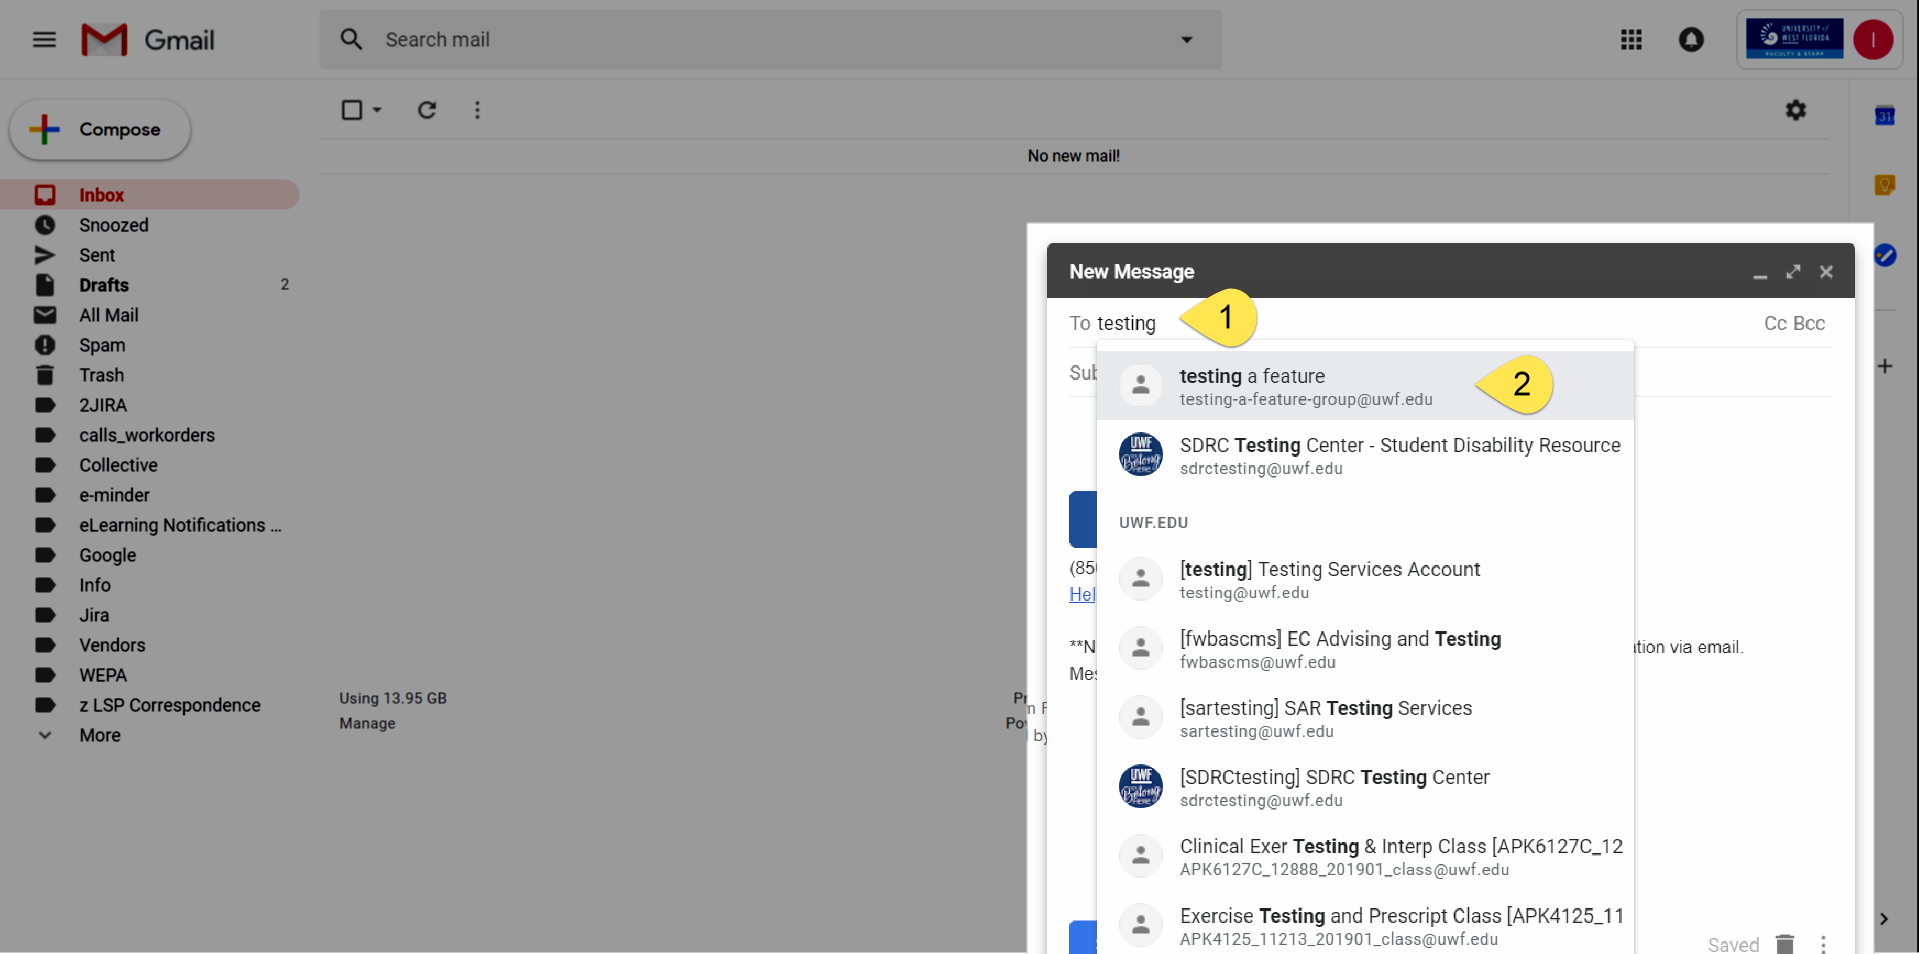Click the Compose button
This screenshot has height=954, width=1919.
[x=100, y=130]
